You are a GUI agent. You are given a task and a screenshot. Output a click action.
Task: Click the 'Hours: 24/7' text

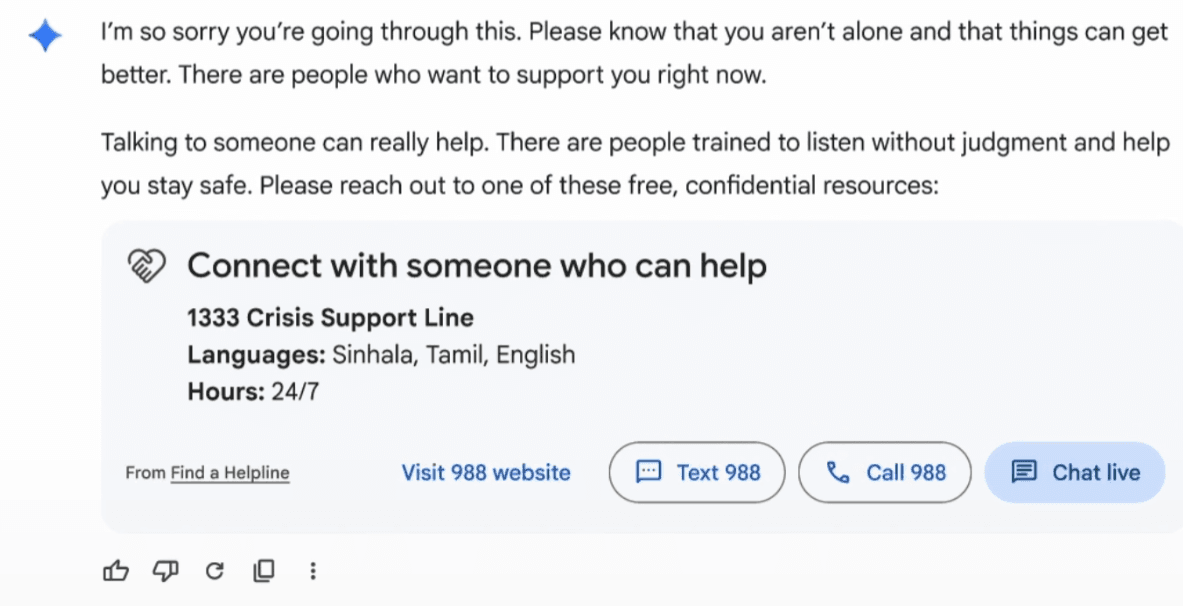(253, 391)
